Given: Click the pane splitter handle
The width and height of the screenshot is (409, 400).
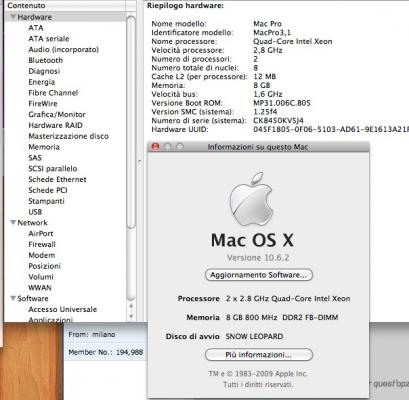Looking at the screenshot, I should pyautogui.click(x=139, y=161).
